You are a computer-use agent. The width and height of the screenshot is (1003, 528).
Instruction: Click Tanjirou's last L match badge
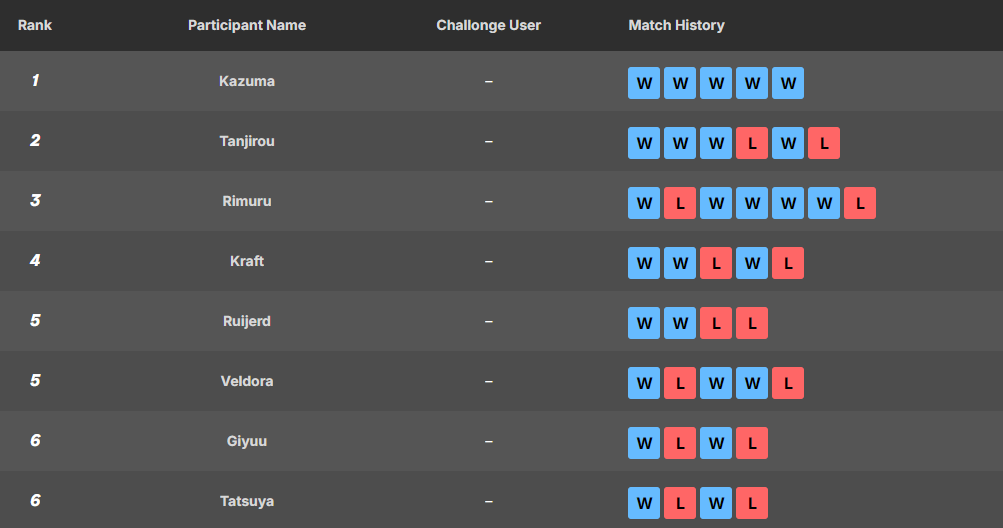click(x=824, y=143)
